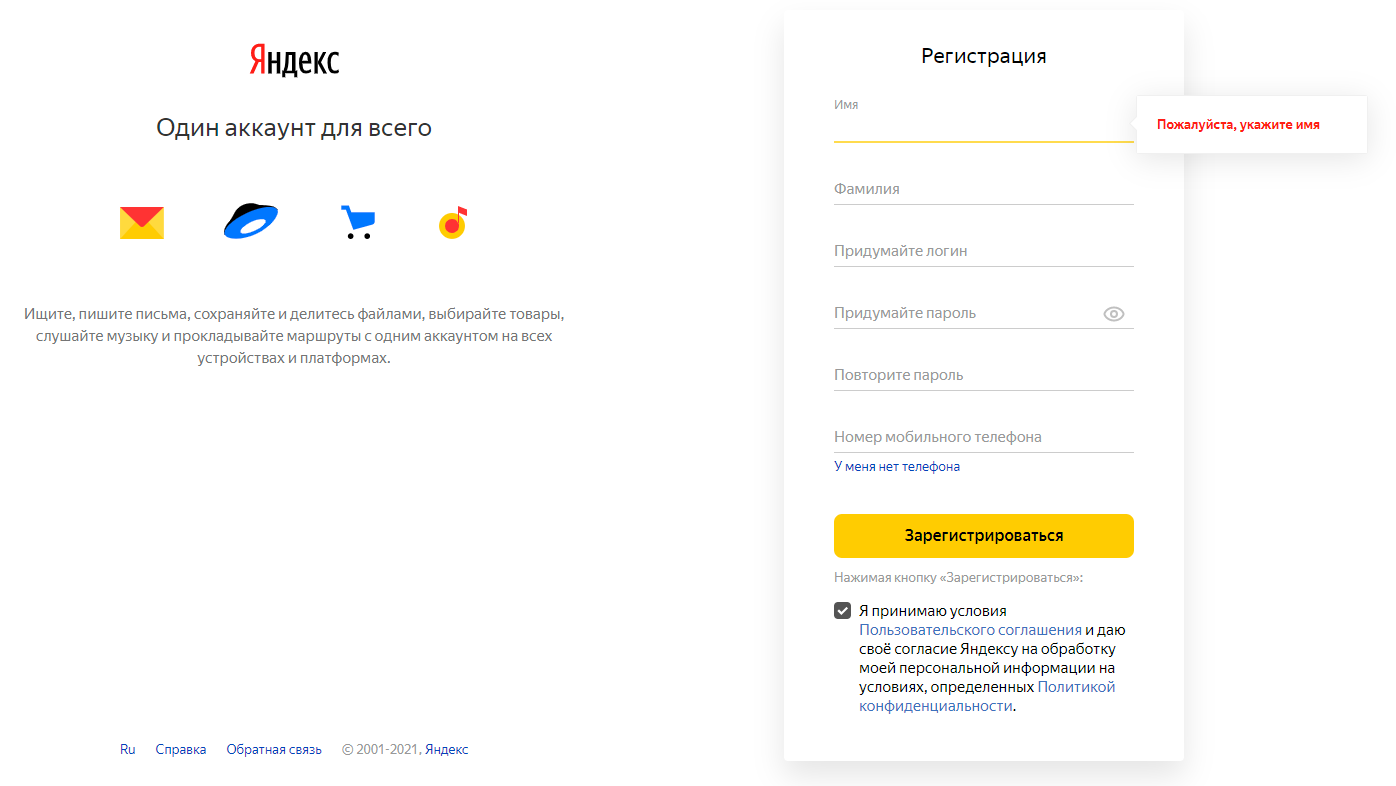Click the Придумайте пароль field

(x=966, y=313)
